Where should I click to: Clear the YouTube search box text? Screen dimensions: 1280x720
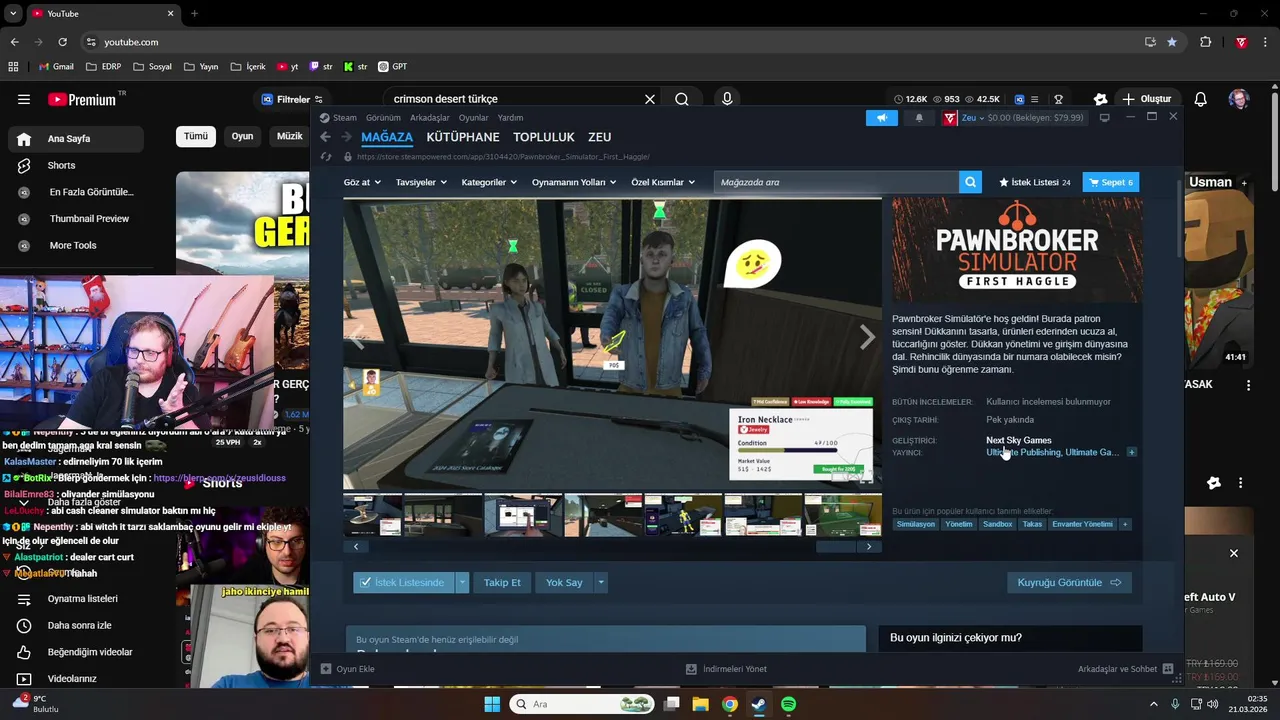(x=649, y=99)
